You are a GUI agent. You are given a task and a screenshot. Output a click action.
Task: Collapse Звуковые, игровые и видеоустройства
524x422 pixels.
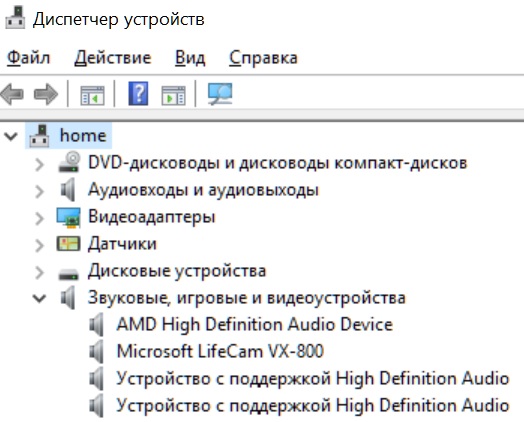point(39,298)
